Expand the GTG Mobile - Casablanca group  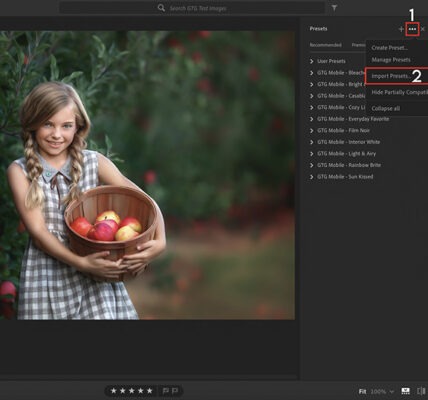337,96
